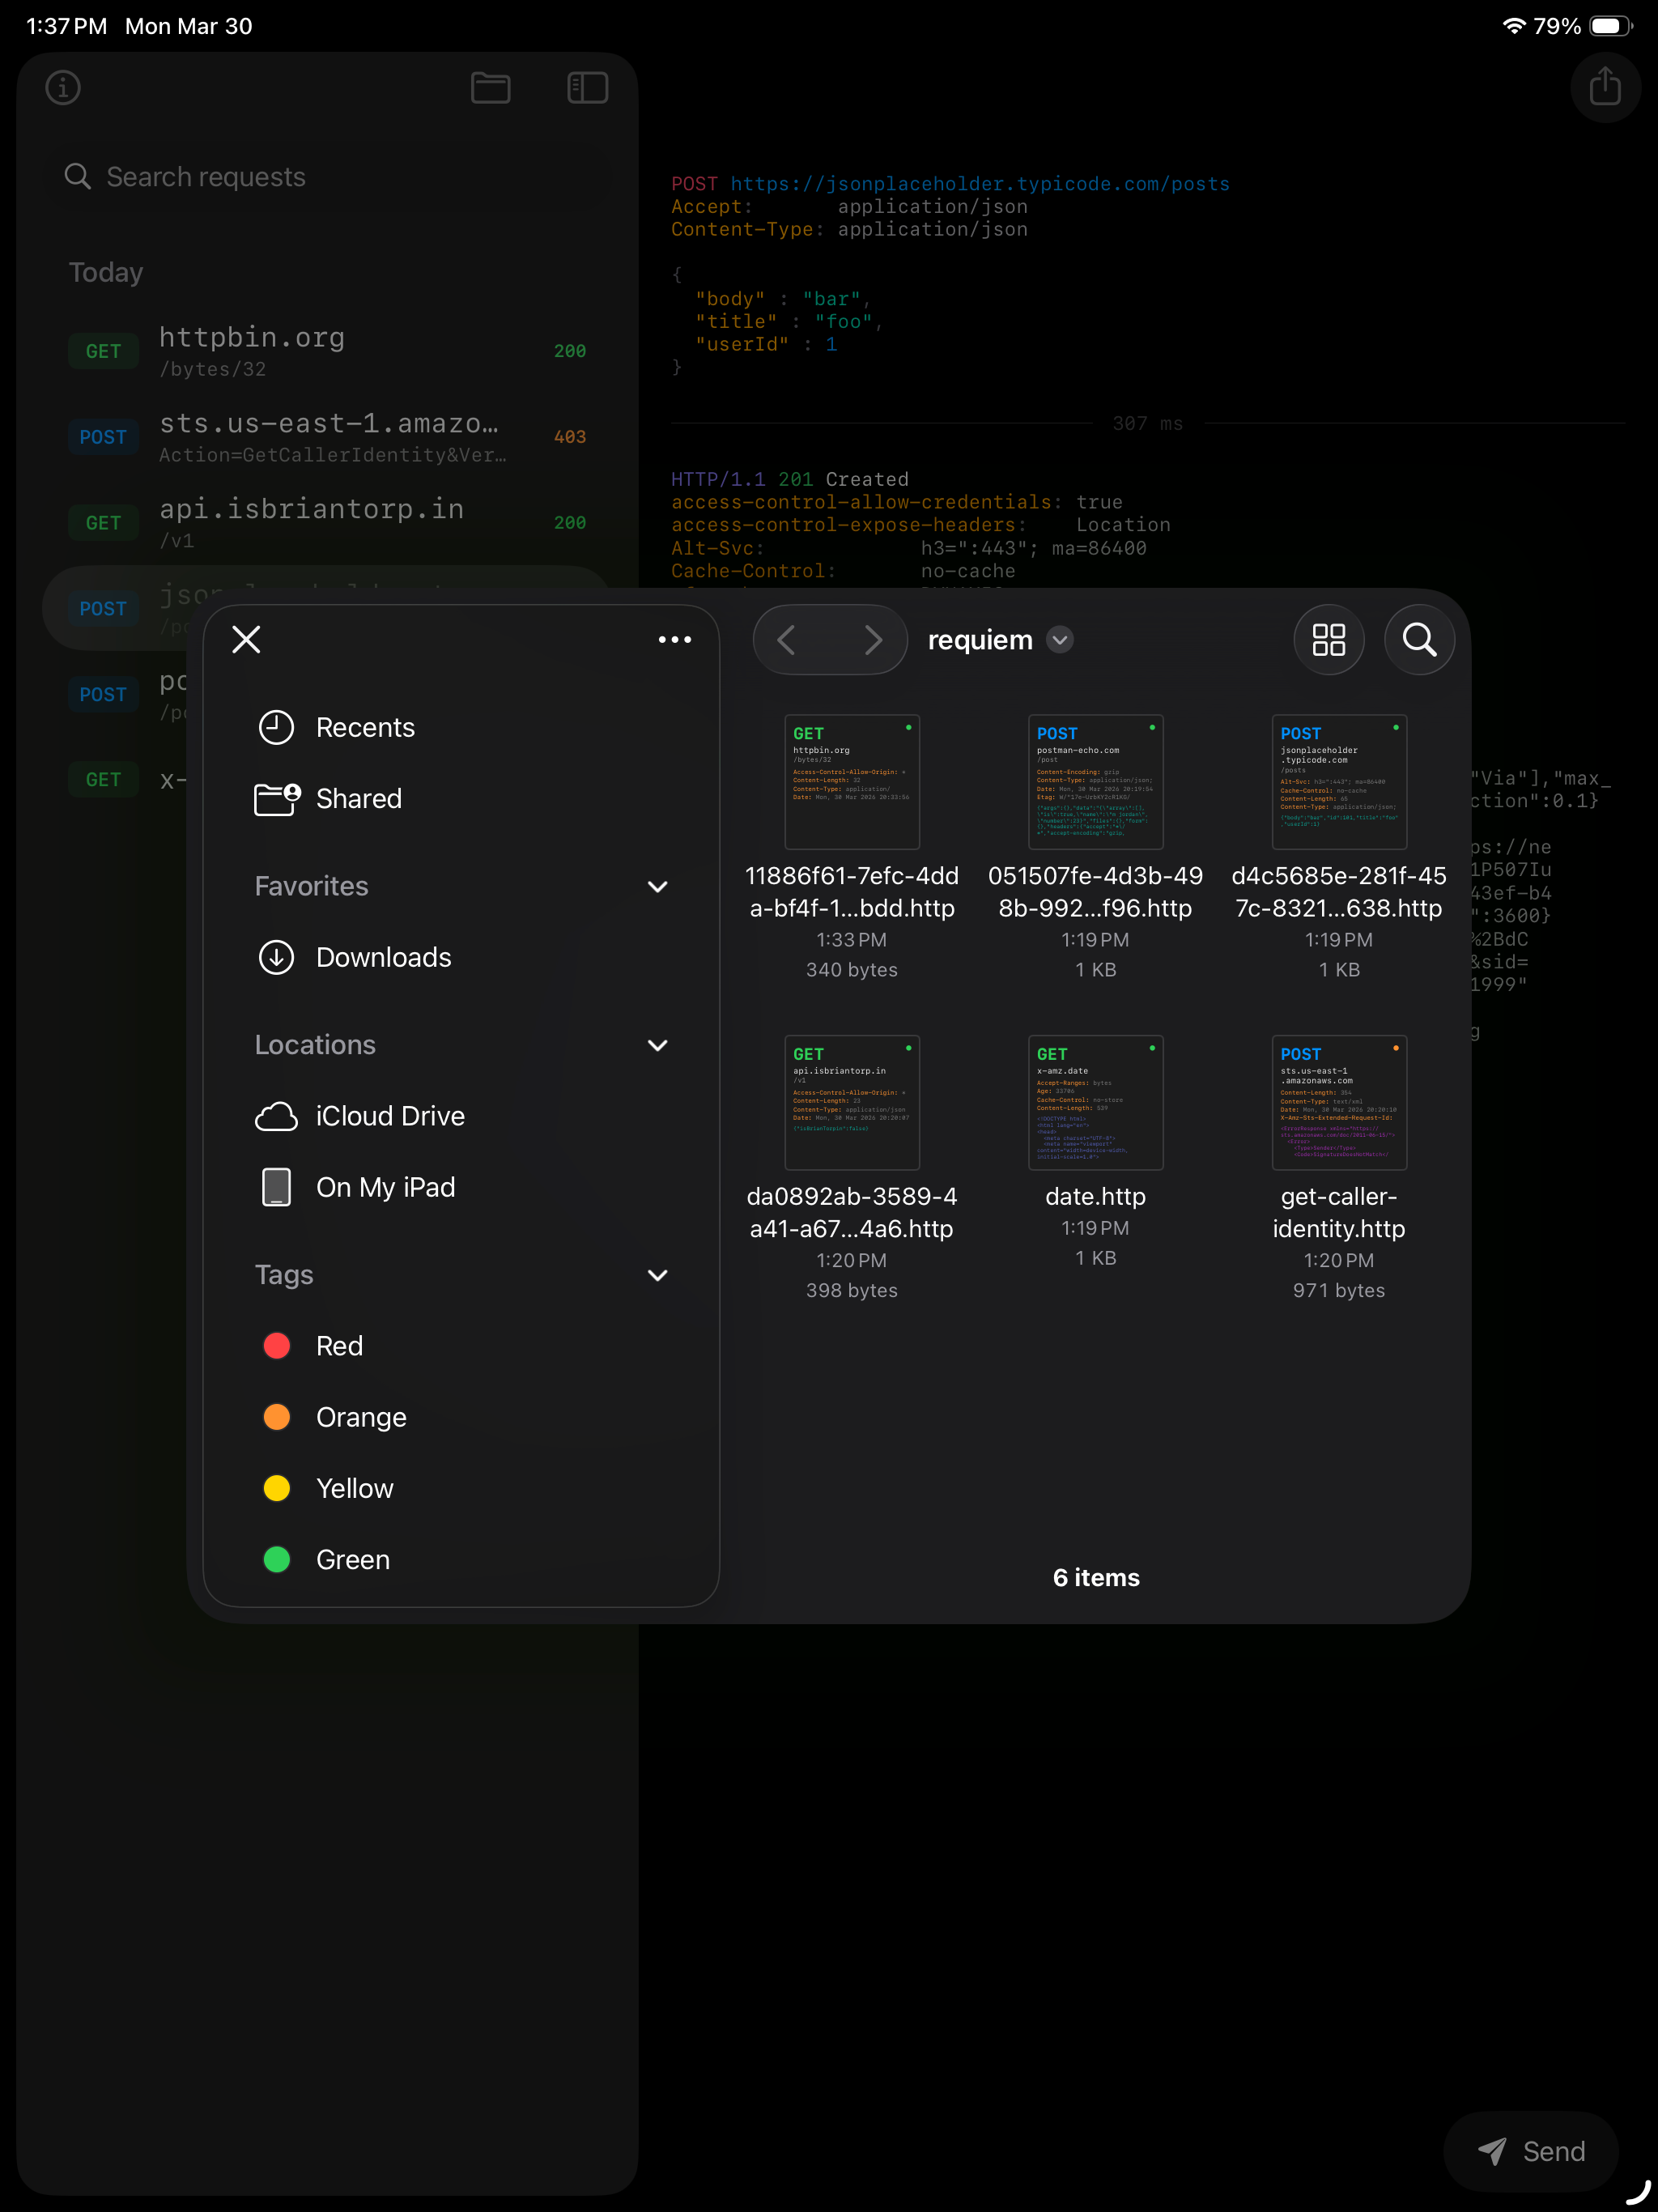
Task: Open the 11886f61 httpbin.org file thumbnail
Action: pos(851,781)
